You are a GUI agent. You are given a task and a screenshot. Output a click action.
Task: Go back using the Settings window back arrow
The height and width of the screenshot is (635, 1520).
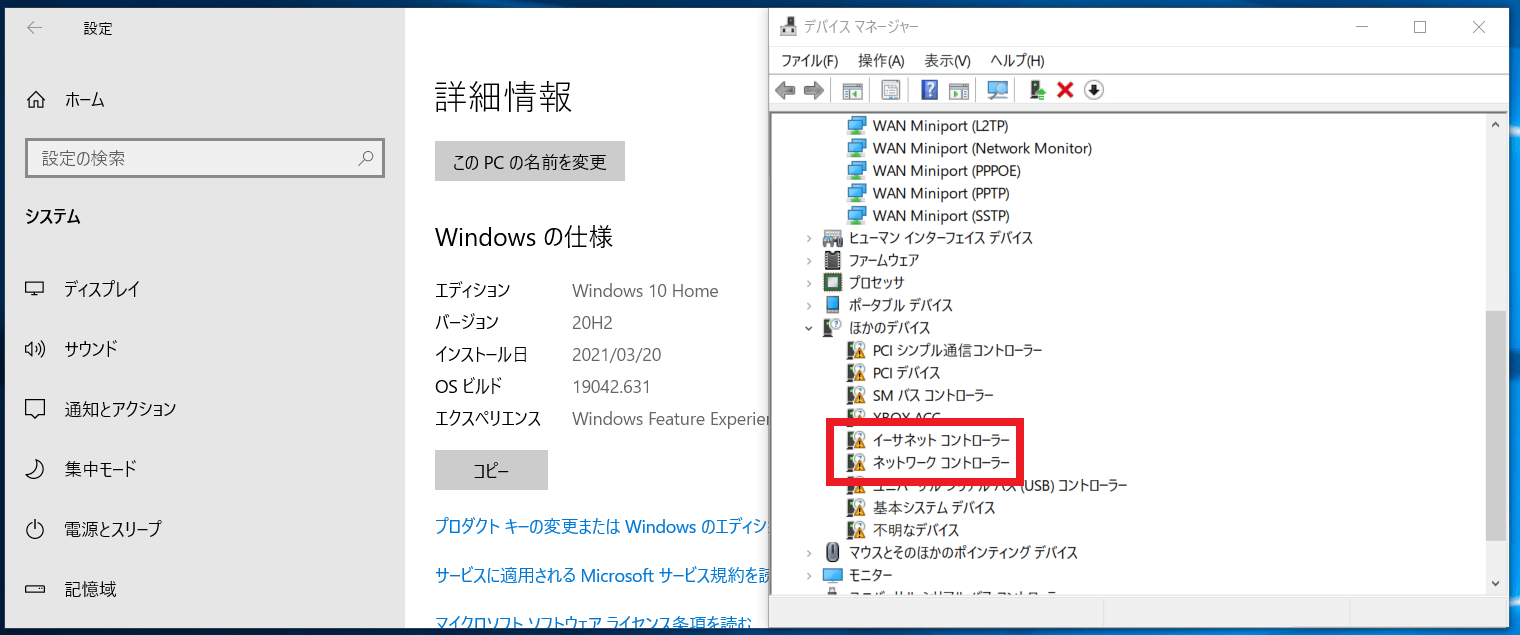[x=35, y=28]
